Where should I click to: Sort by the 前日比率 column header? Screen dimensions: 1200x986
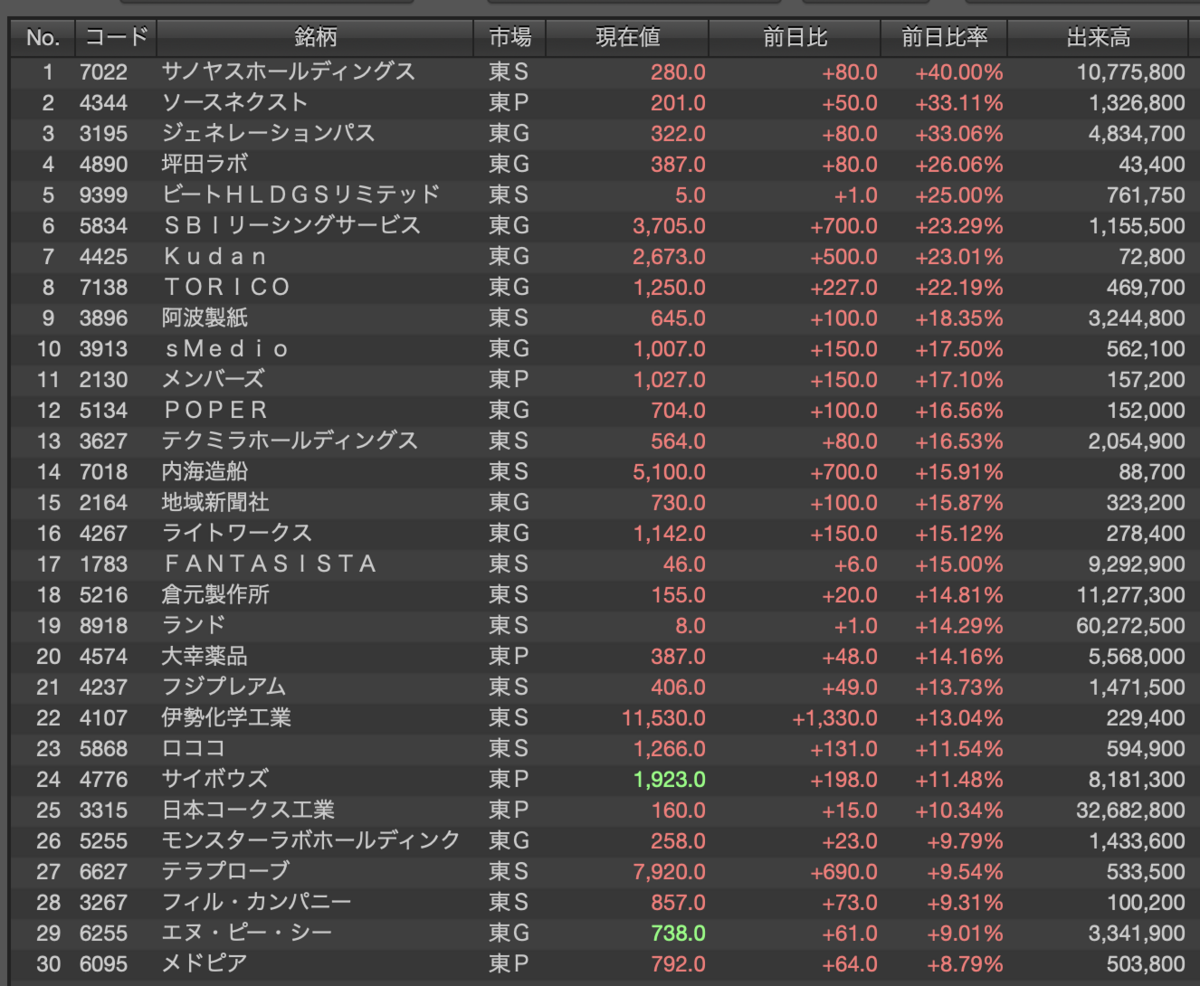point(944,38)
